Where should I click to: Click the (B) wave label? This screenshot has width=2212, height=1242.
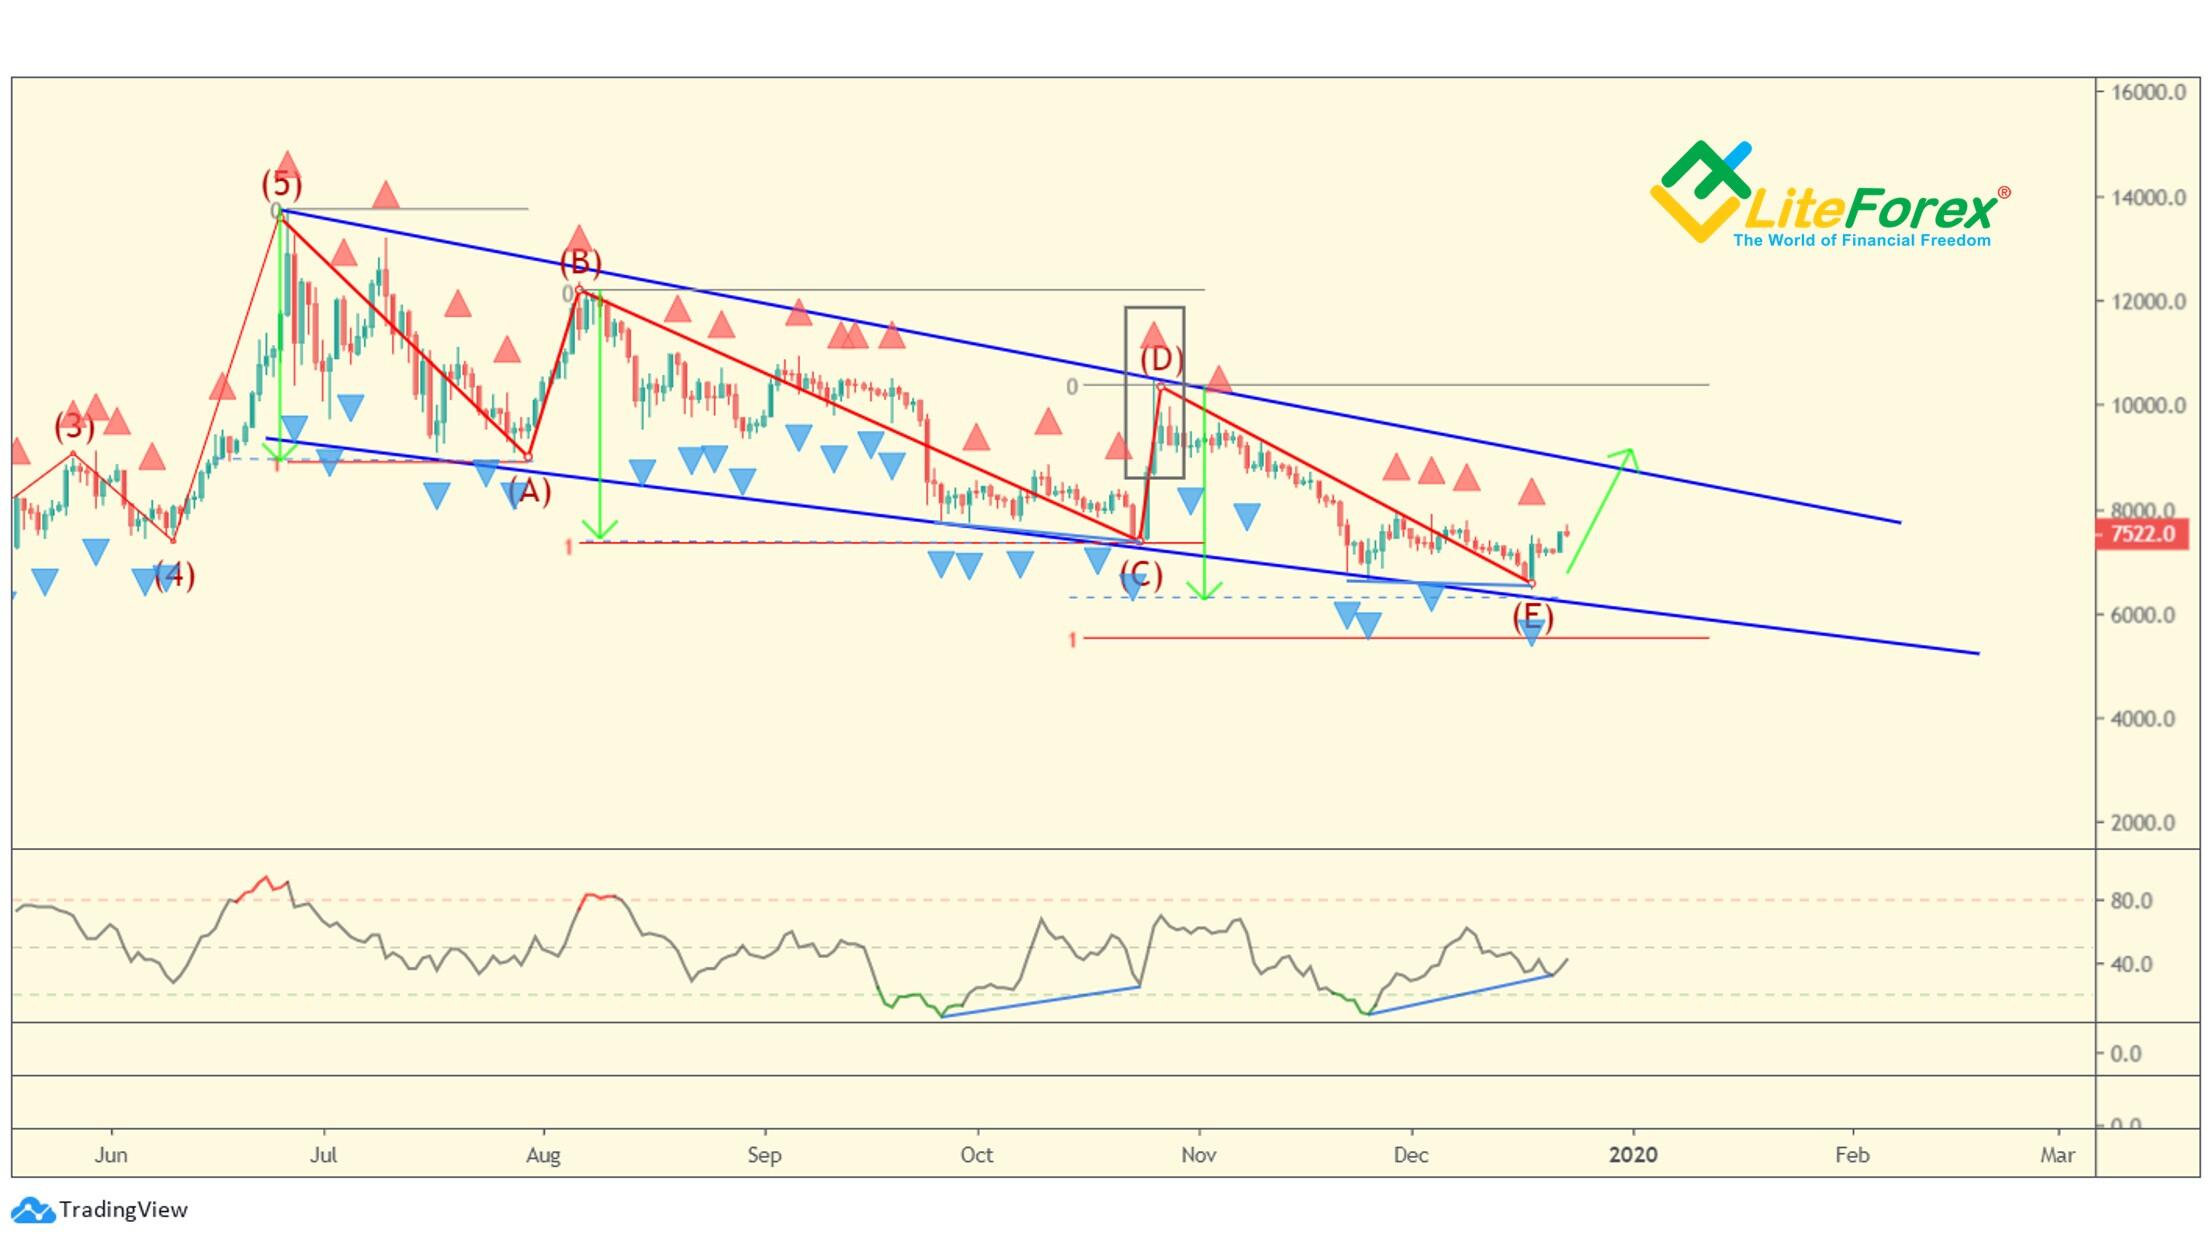[580, 263]
